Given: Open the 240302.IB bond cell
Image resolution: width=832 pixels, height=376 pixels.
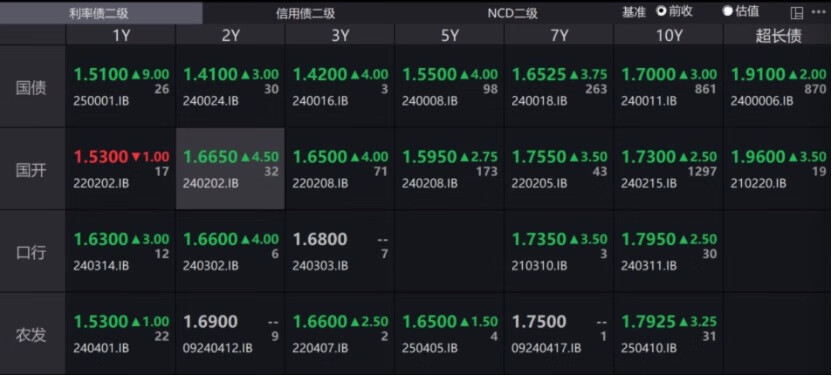Looking at the screenshot, I should [x=230, y=251].
